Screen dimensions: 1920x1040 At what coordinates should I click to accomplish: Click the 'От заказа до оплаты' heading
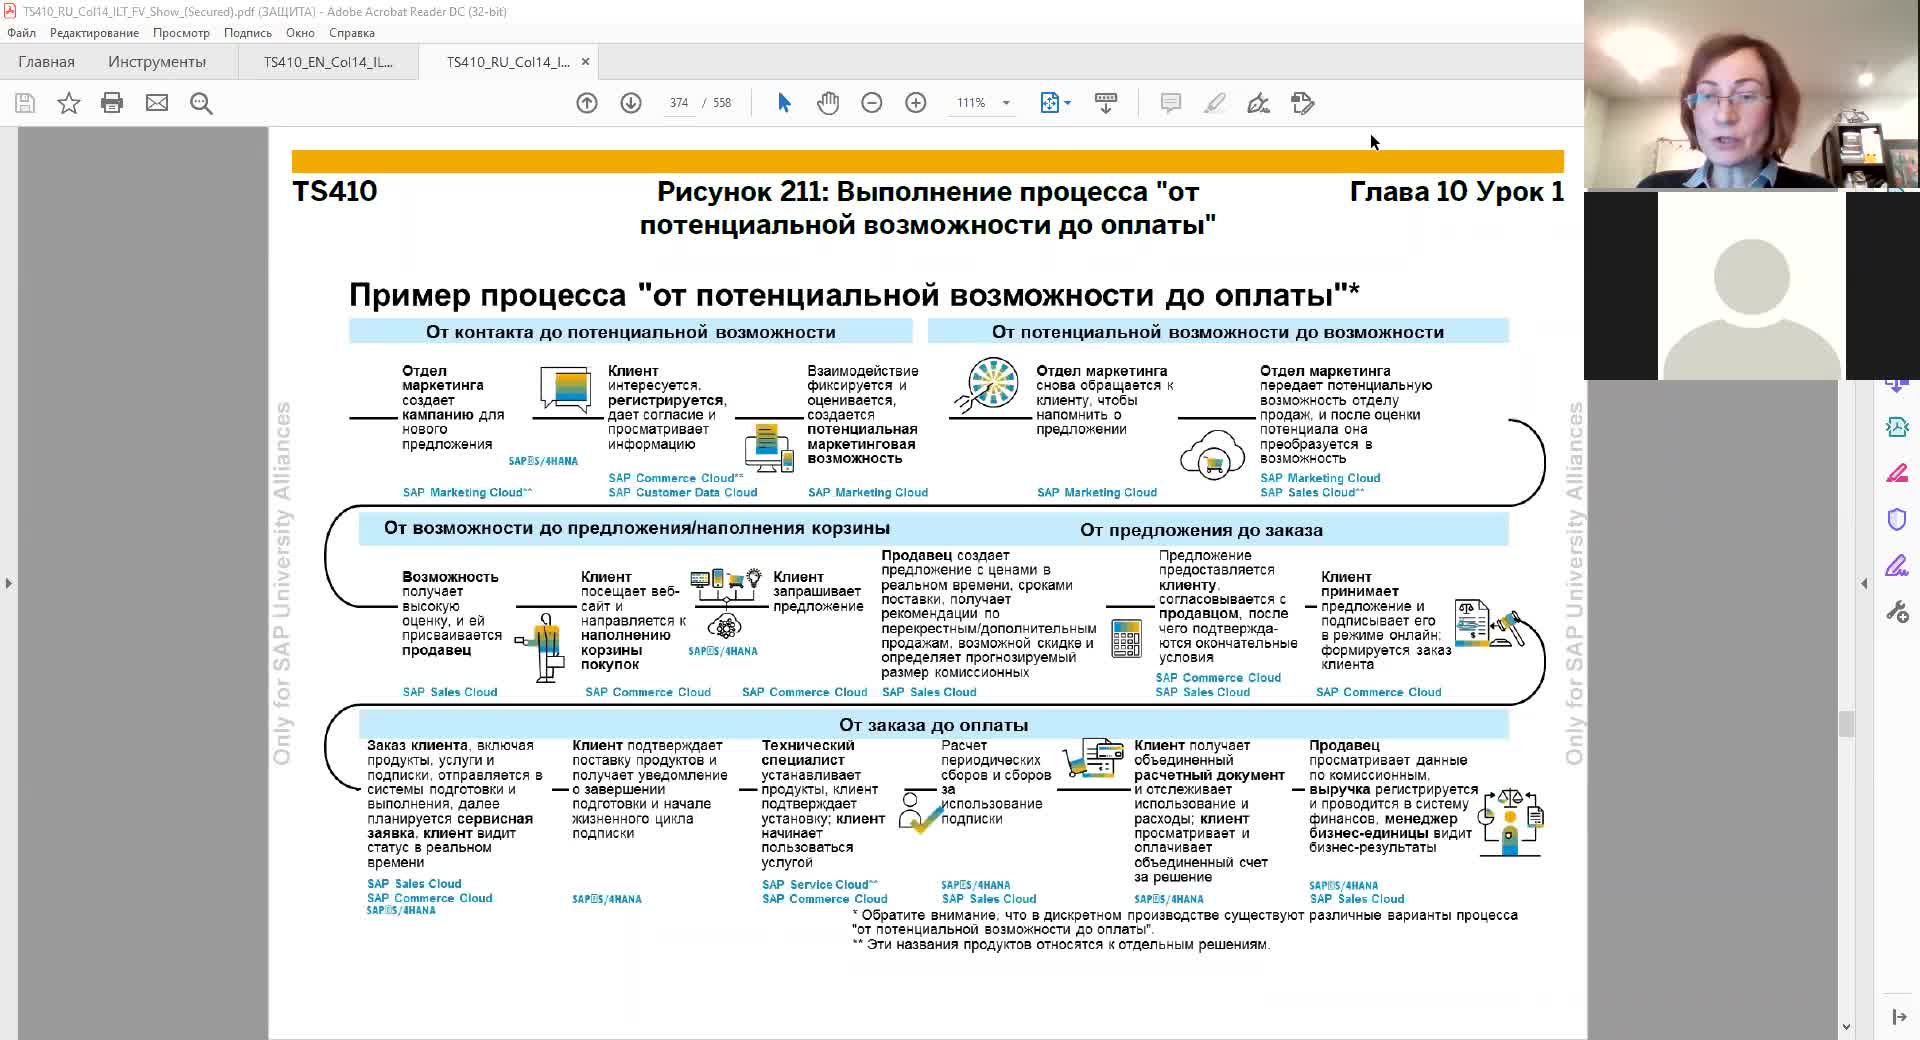coord(934,725)
